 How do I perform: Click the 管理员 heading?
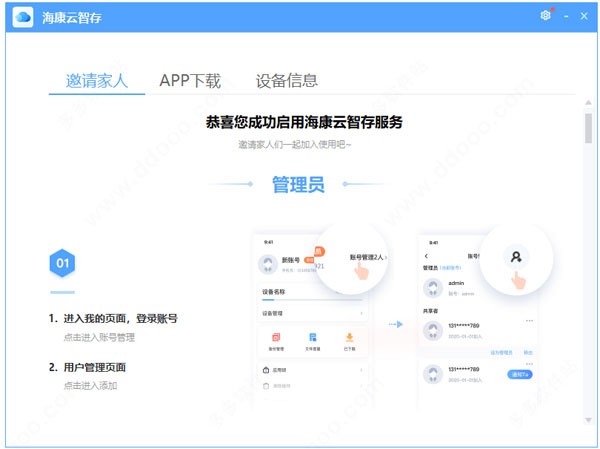(x=298, y=184)
